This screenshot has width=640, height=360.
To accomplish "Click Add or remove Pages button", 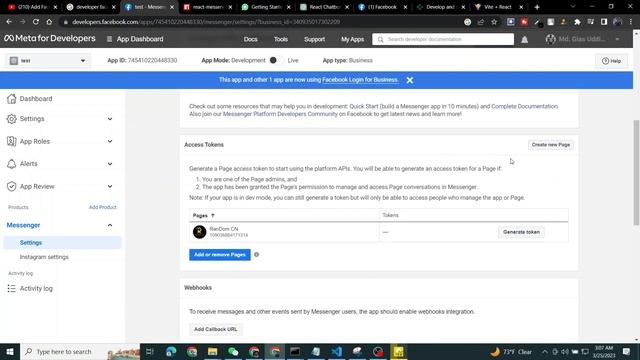I will pyautogui.click(x=220, y=255).
